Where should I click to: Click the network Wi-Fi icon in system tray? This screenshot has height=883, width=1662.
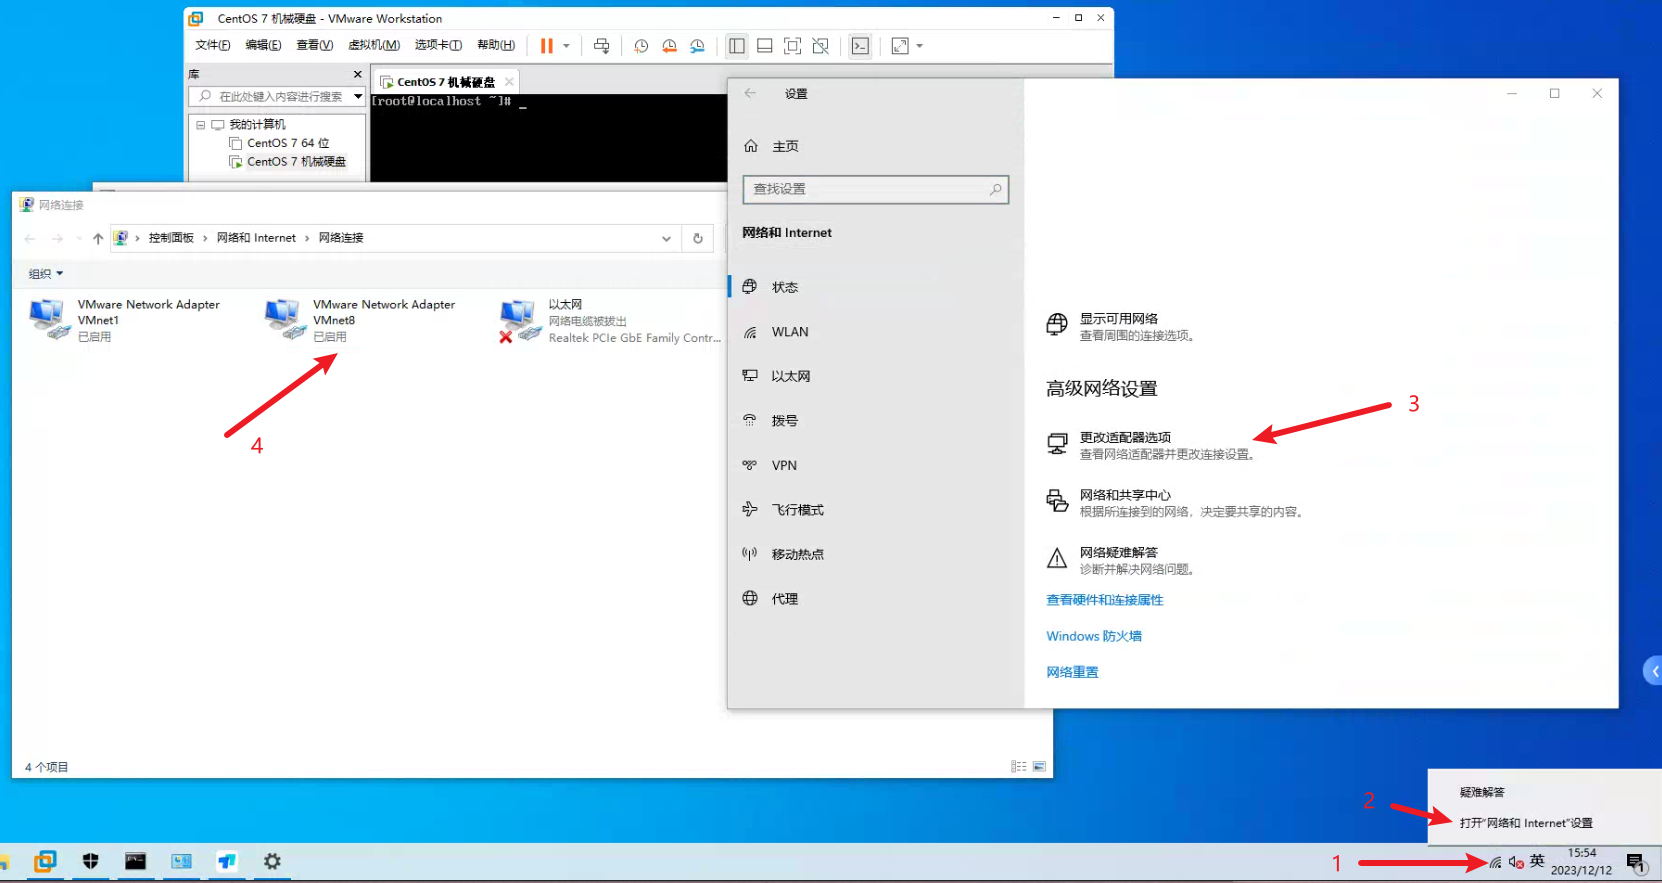coord(1495,862)
